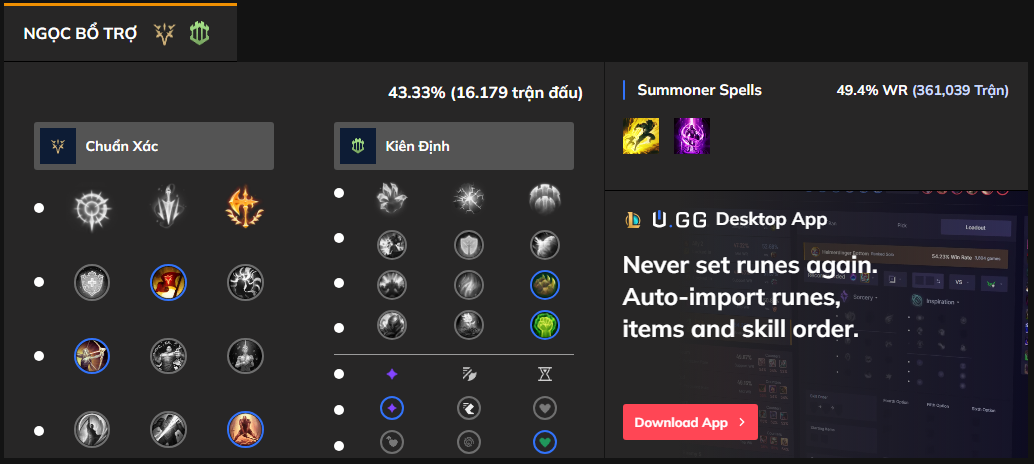Select the Overheal shield rune
This screenshot has height=464, width=1034.
[x=92, y=283]
